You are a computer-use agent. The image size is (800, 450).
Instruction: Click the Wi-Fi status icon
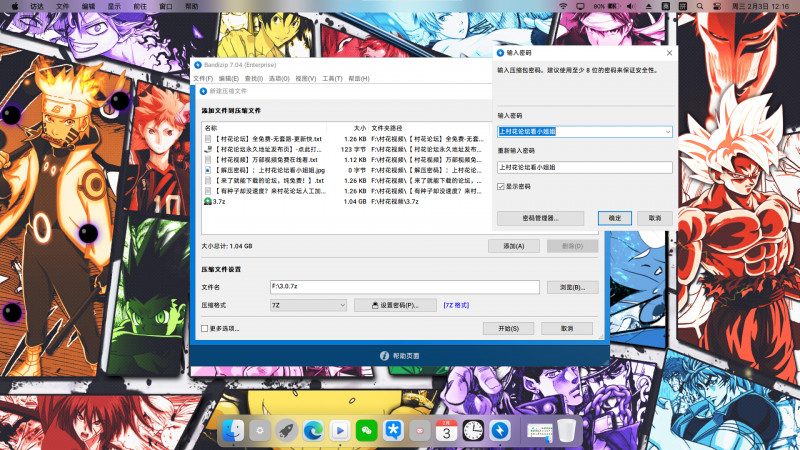(562, 6)
